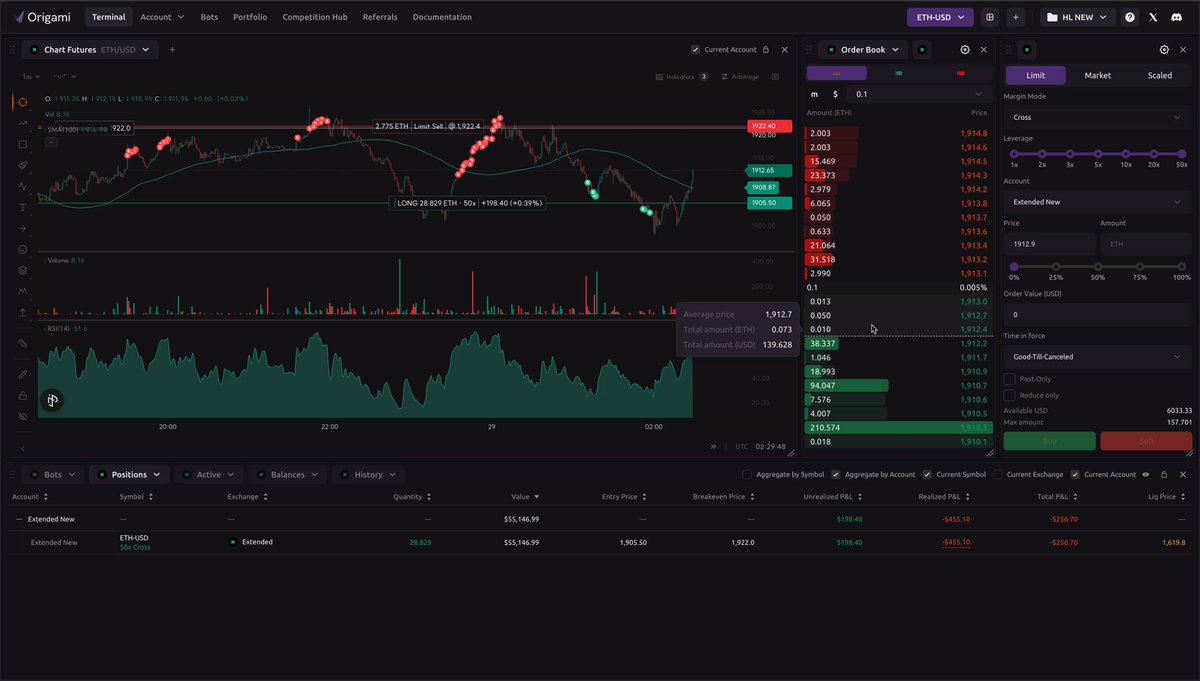Image resolution: width=1200 pixels, height=681 pixels.
Task: Click the ruler measure tool
Action: pyautogui.click(x=22, y=343)
